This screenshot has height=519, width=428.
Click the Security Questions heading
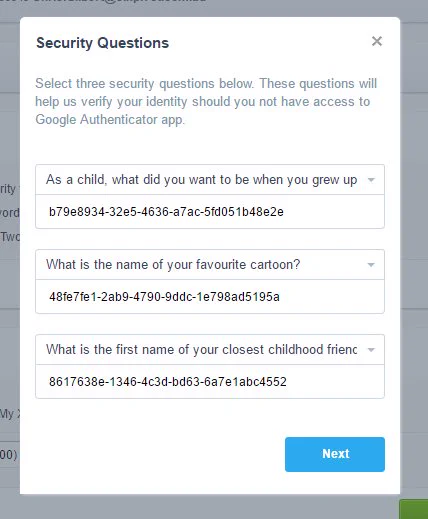(x=102, y=43)
